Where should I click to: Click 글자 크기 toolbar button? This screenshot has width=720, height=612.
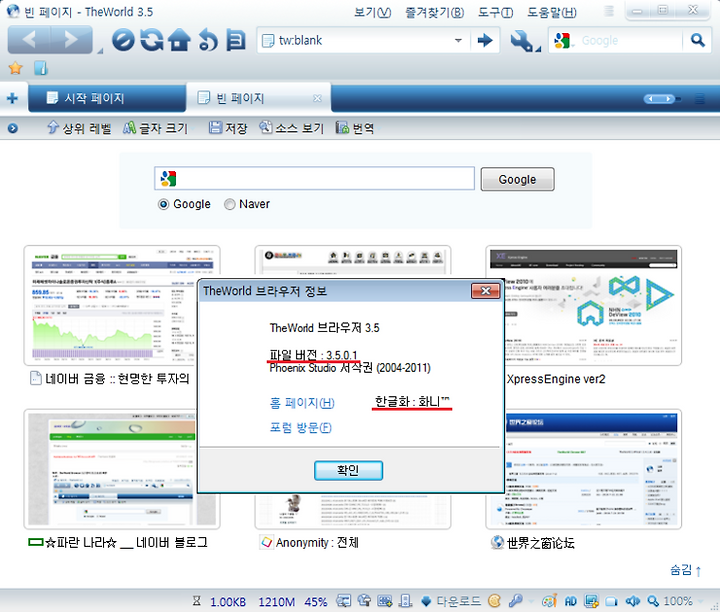pyautogui.click(x=155, y=128)
